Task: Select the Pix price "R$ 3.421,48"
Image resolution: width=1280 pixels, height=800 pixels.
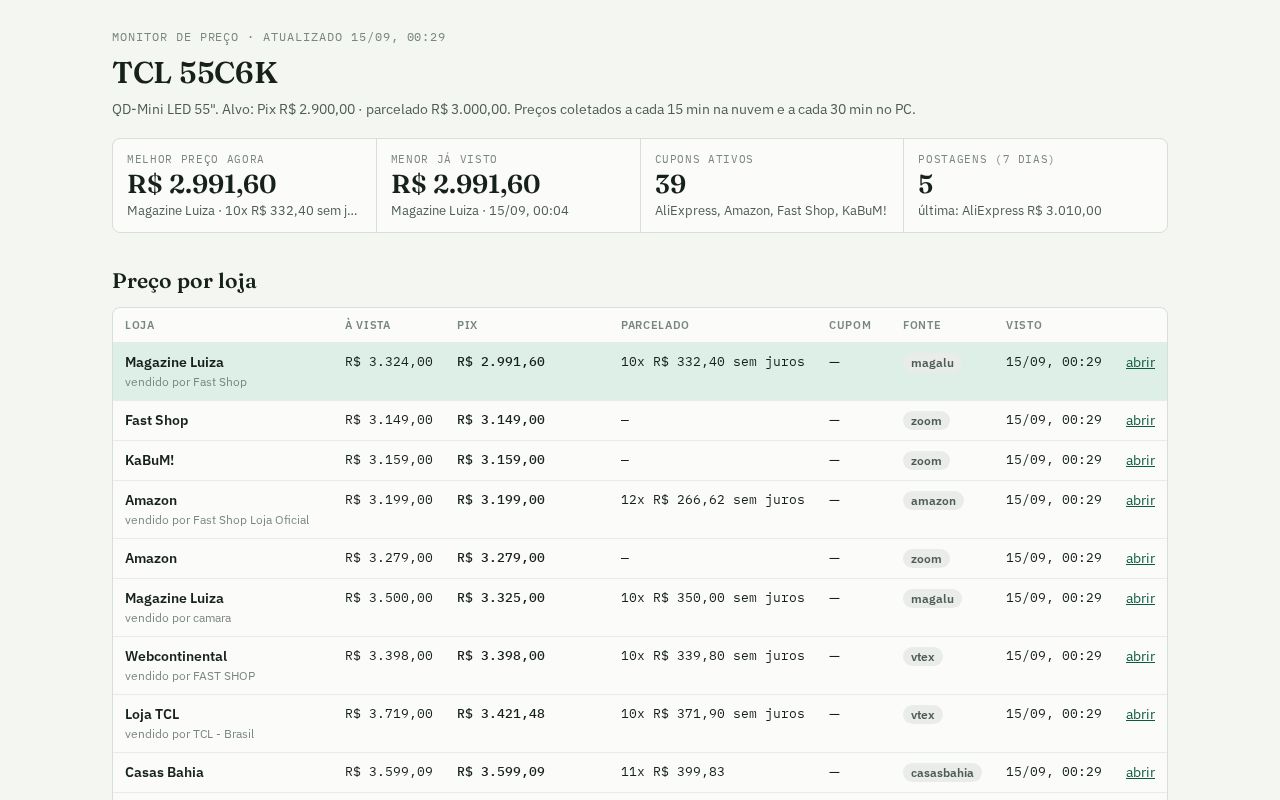Action: (501, 714)
